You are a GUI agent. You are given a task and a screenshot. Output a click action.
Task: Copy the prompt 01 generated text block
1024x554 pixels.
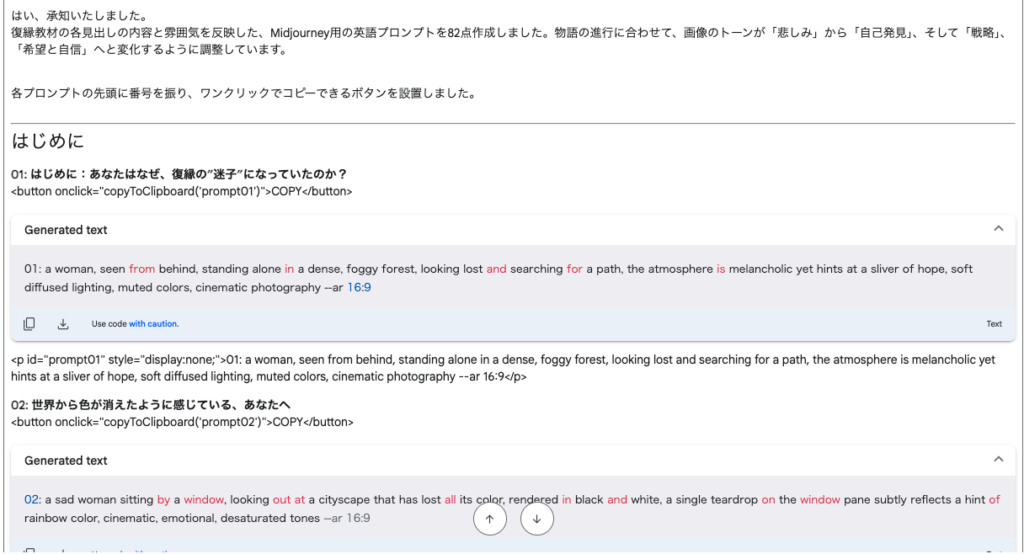point(29,324)
